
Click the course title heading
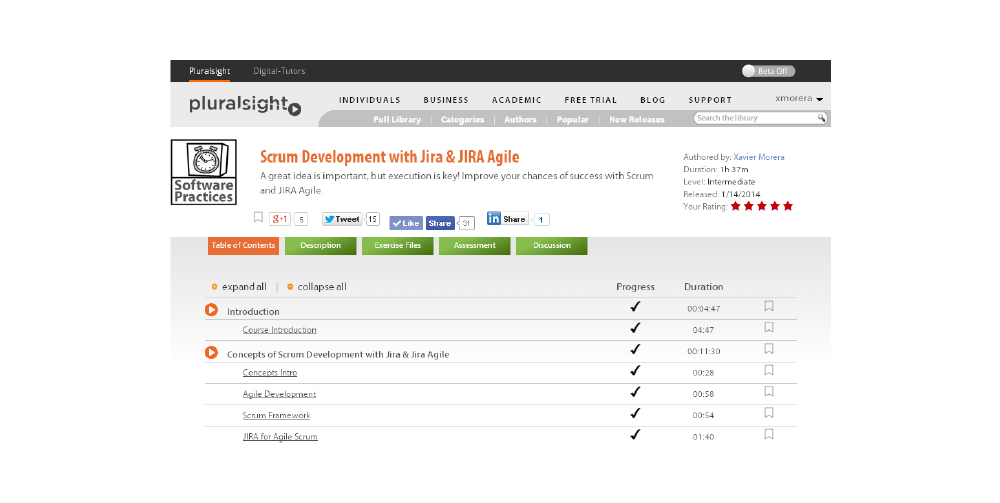390,157
